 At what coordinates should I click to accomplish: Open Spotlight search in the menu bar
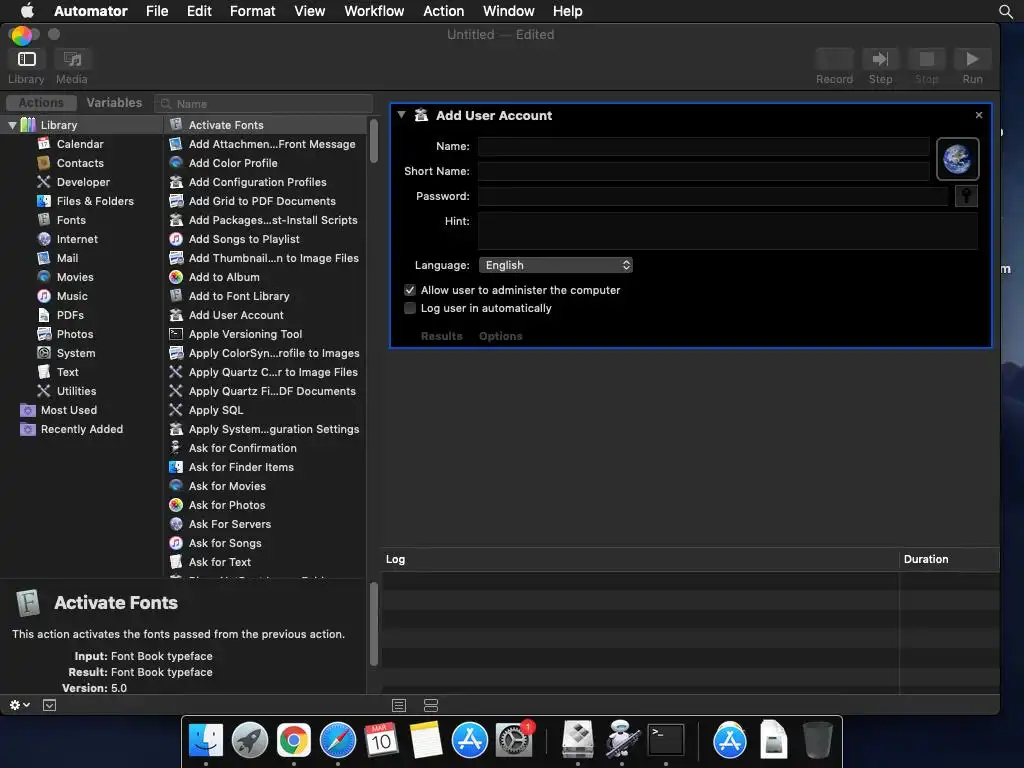(x=1006, y=11)
